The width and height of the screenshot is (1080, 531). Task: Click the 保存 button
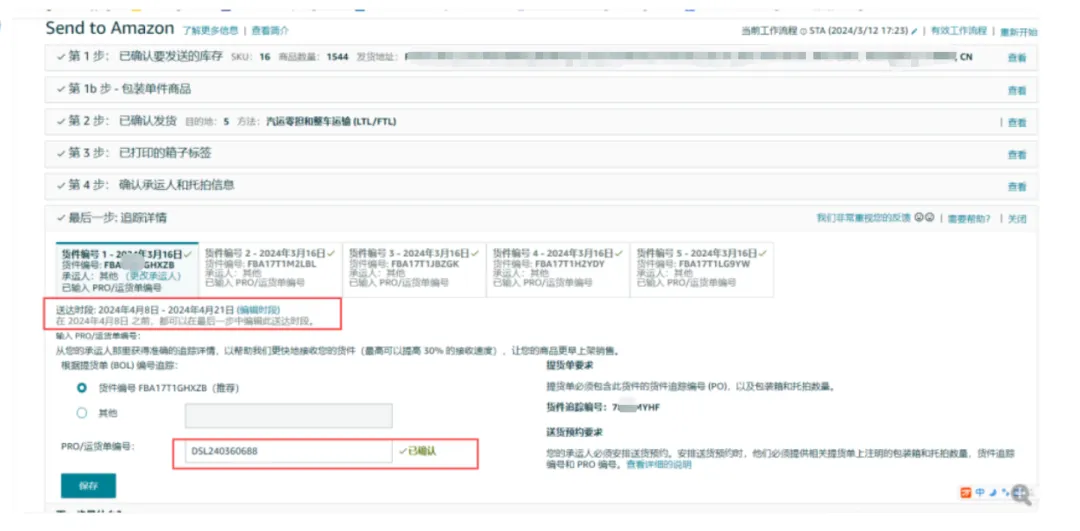[88, 486]
